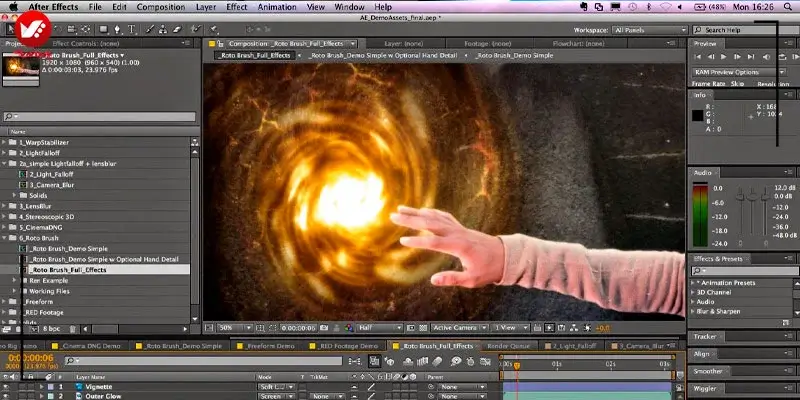Open the _Roto Brush_Demo Simple breadcrumb
800x400 pixels.
pos(513,55)
